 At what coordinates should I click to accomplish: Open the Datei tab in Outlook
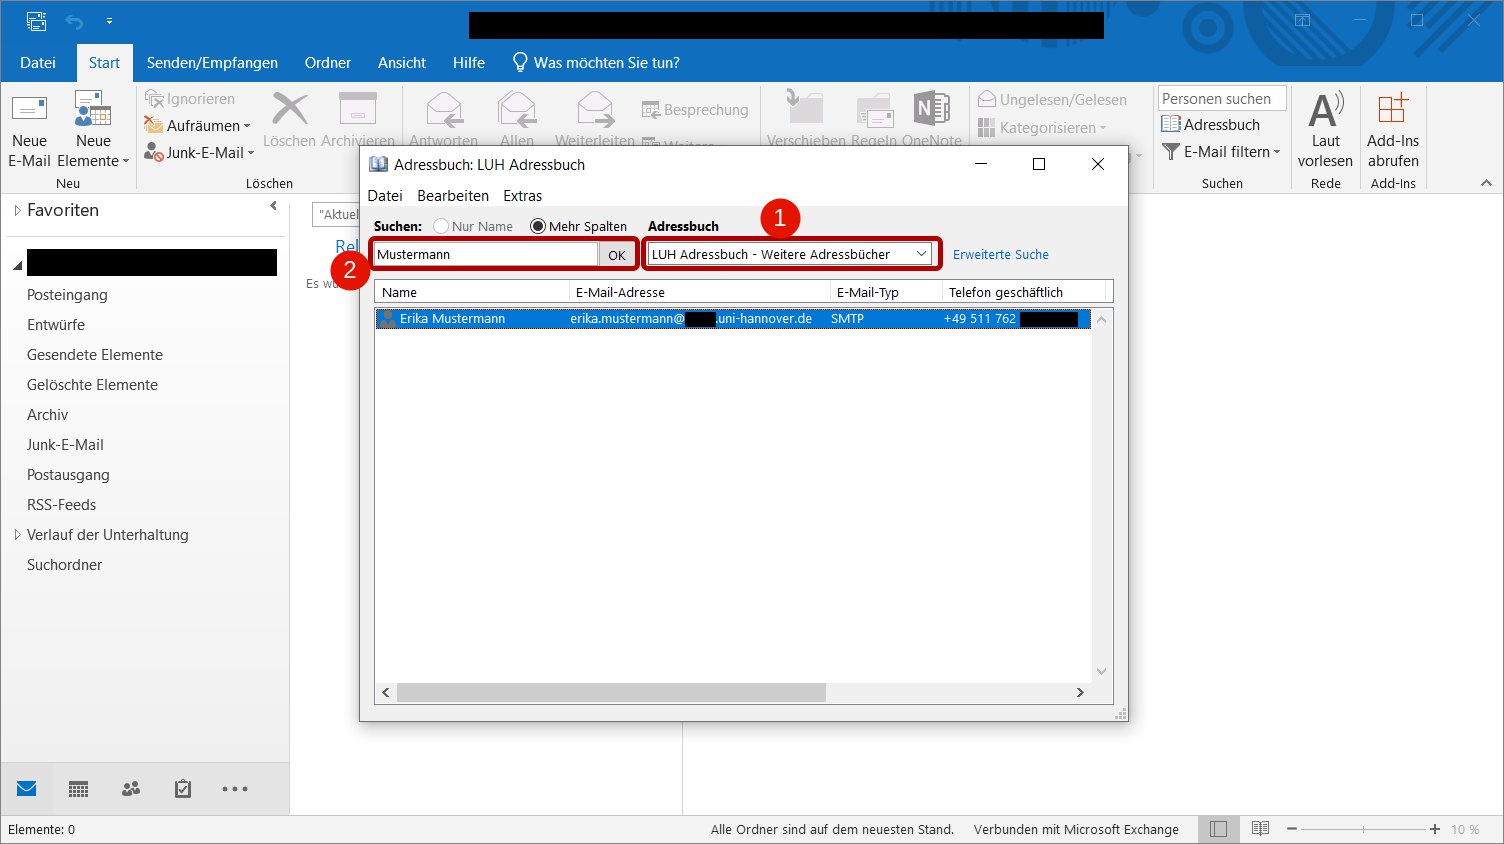[x=38, y=62]
